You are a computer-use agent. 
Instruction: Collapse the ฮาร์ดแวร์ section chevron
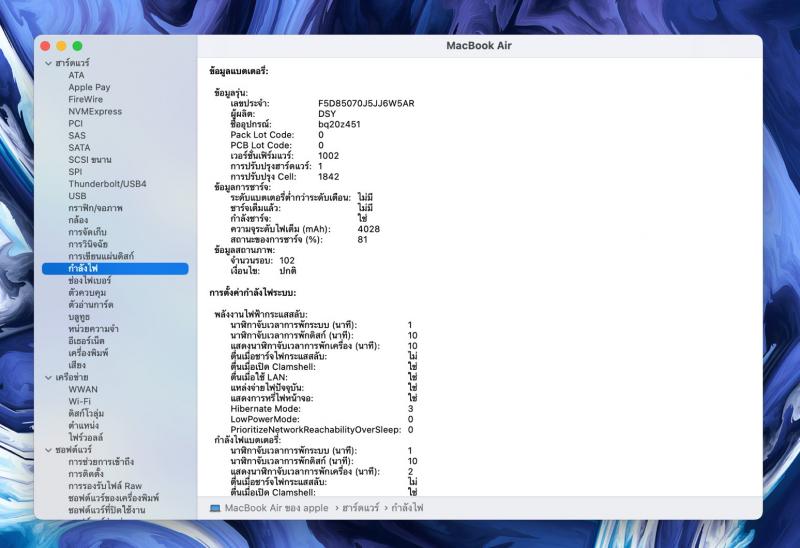tap(48, 63)
